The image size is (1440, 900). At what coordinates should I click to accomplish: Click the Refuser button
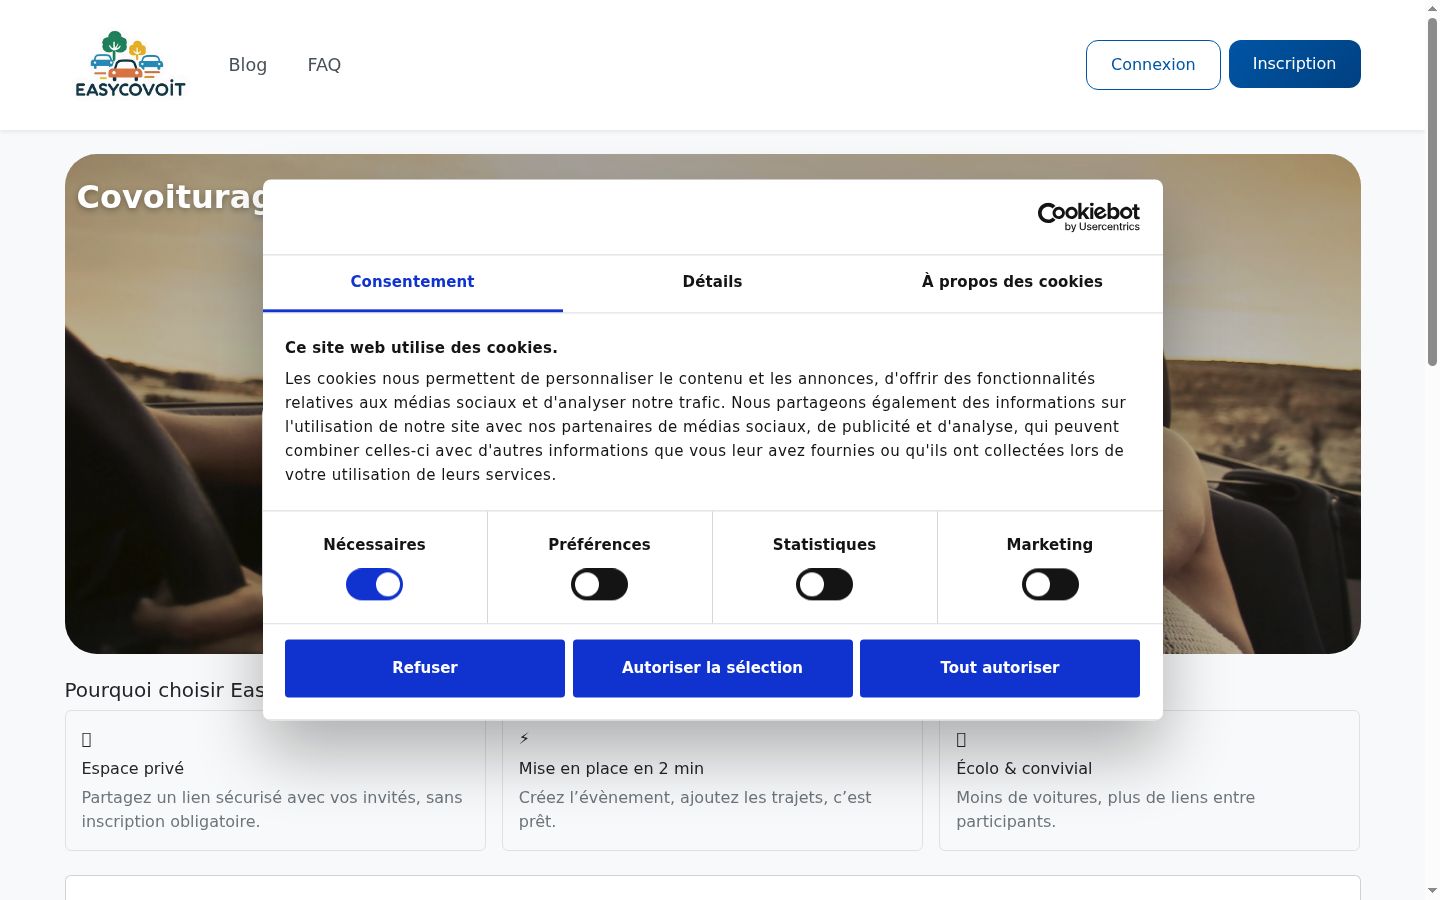coord(425,668)
